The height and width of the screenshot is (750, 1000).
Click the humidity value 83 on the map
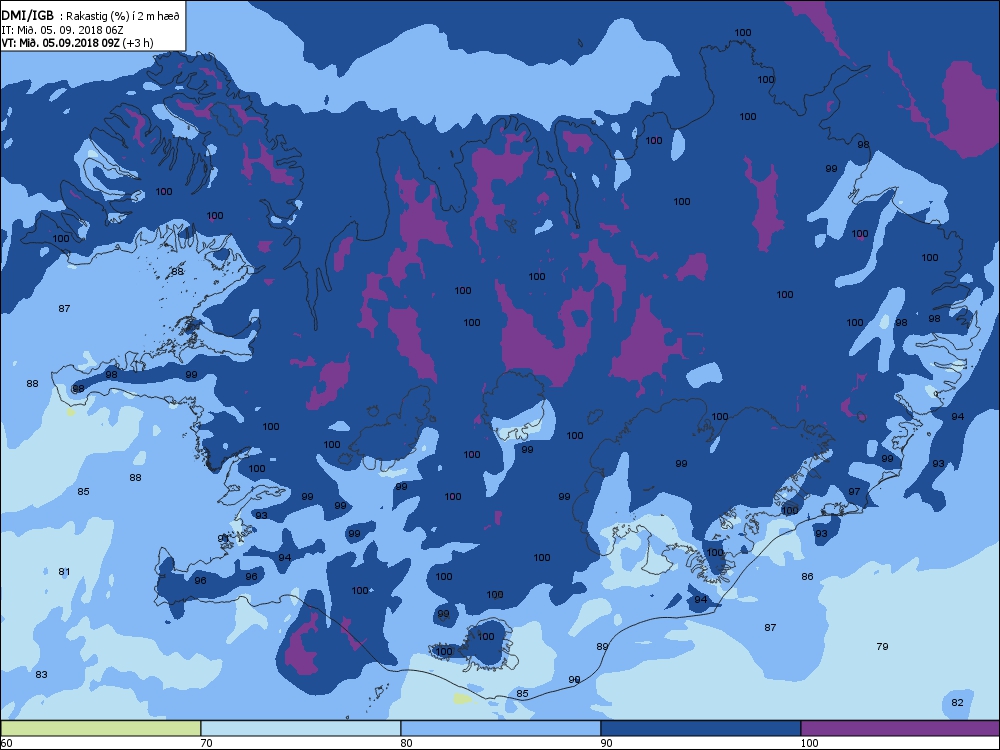41,674
